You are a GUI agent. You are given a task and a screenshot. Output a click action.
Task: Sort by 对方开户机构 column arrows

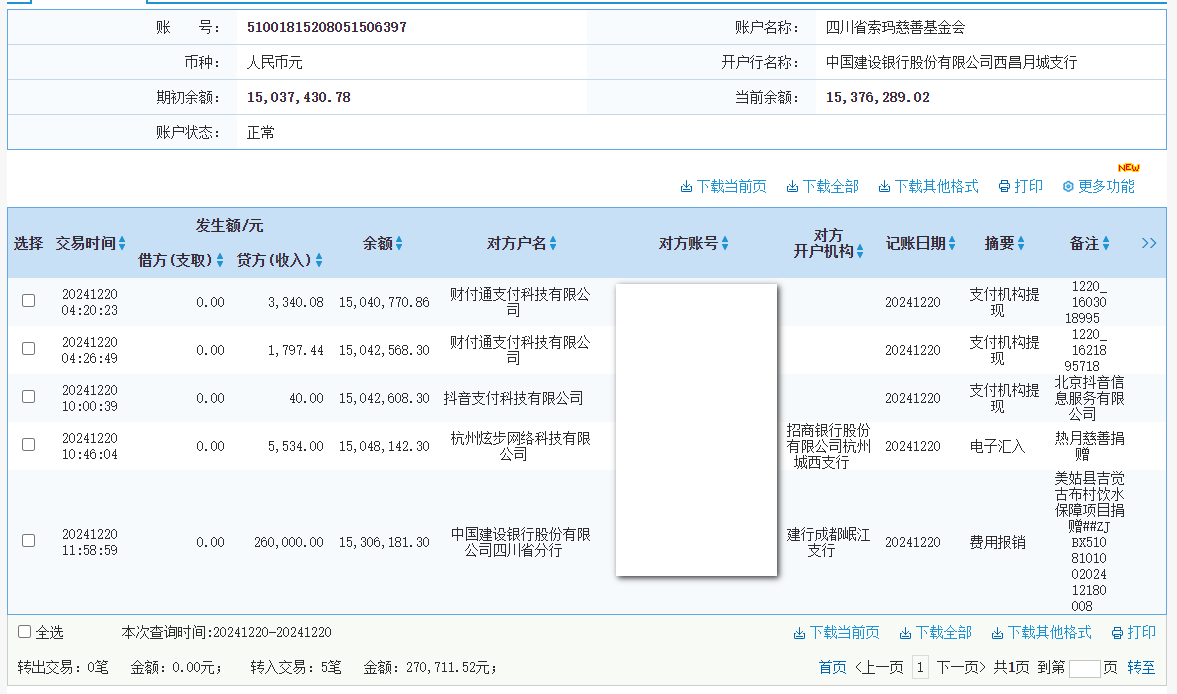[859, 251]
